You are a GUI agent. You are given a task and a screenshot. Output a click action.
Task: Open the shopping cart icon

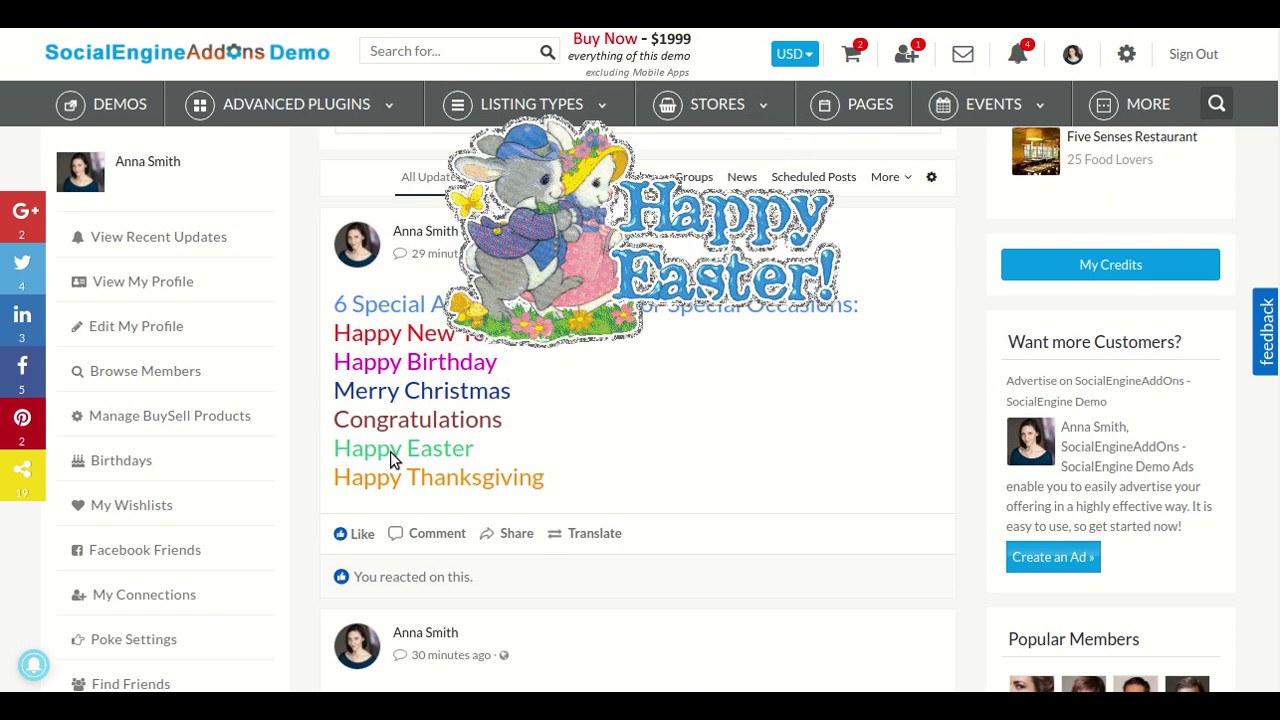[851, 54]
